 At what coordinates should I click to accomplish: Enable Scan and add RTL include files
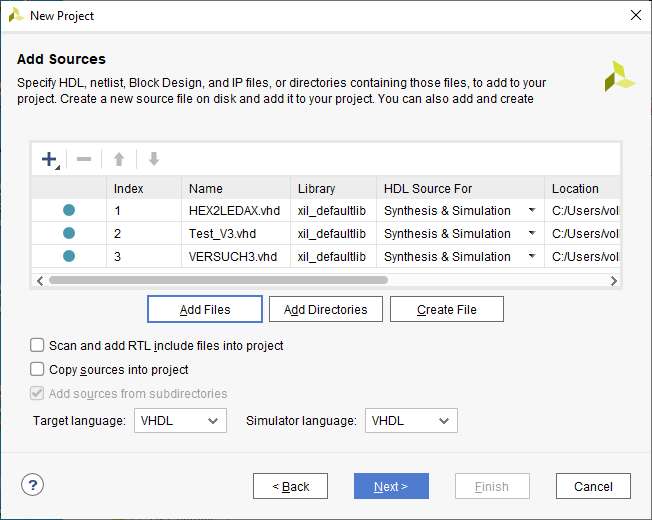pos(38,346)
